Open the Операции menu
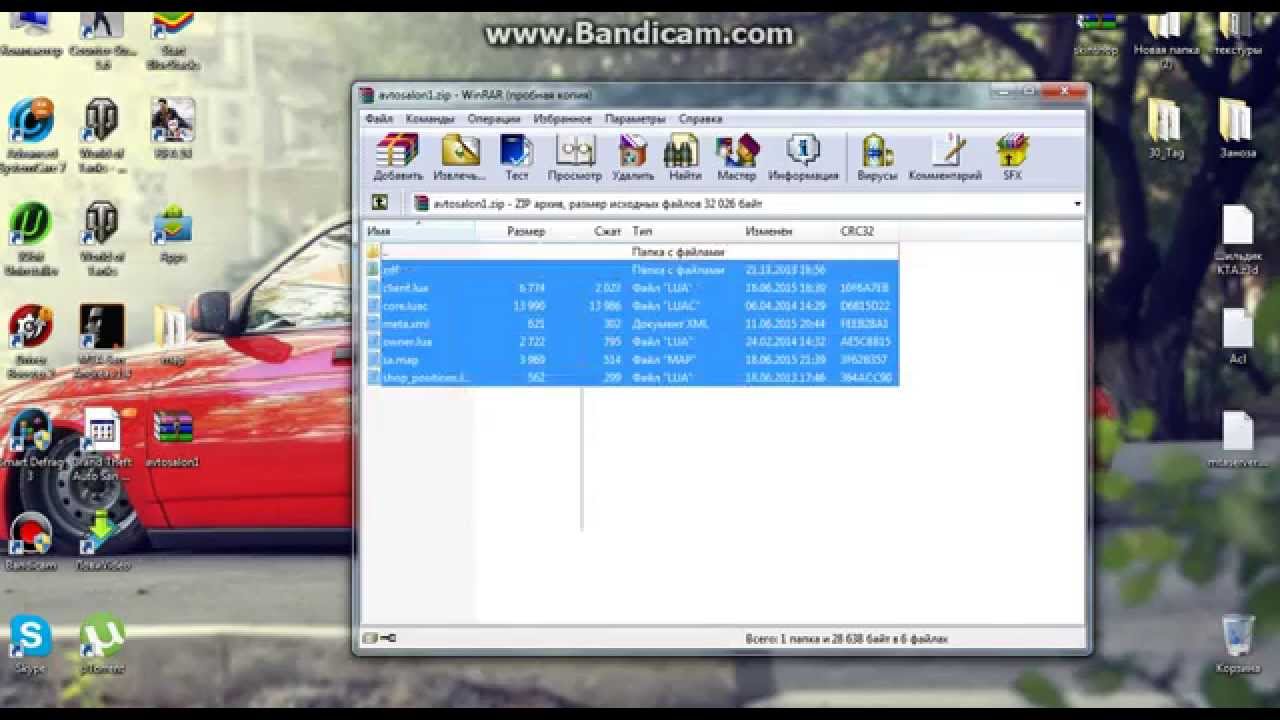Viewport: 1280px width, 720px height. click(494, 119)
